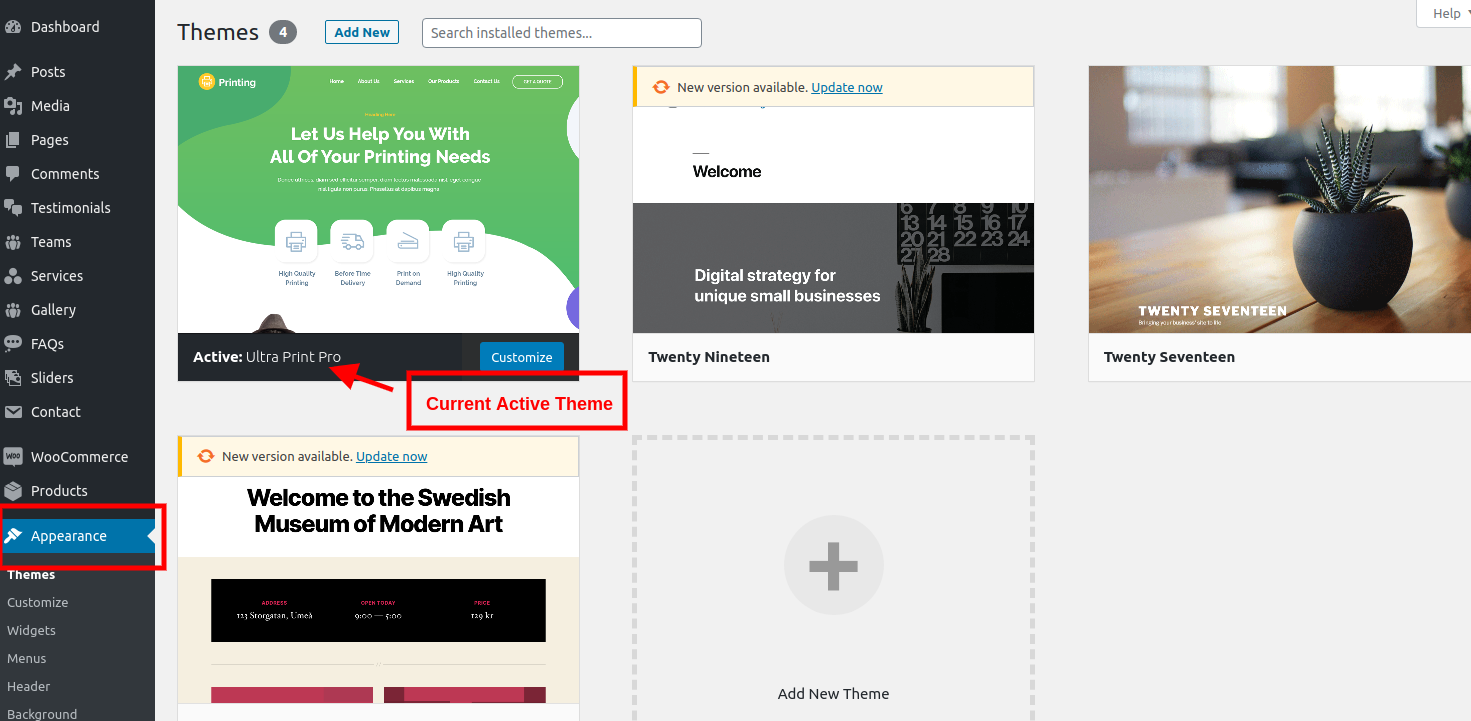Click the themes count badge 4
1471x721 pixels.
[284, 32]
